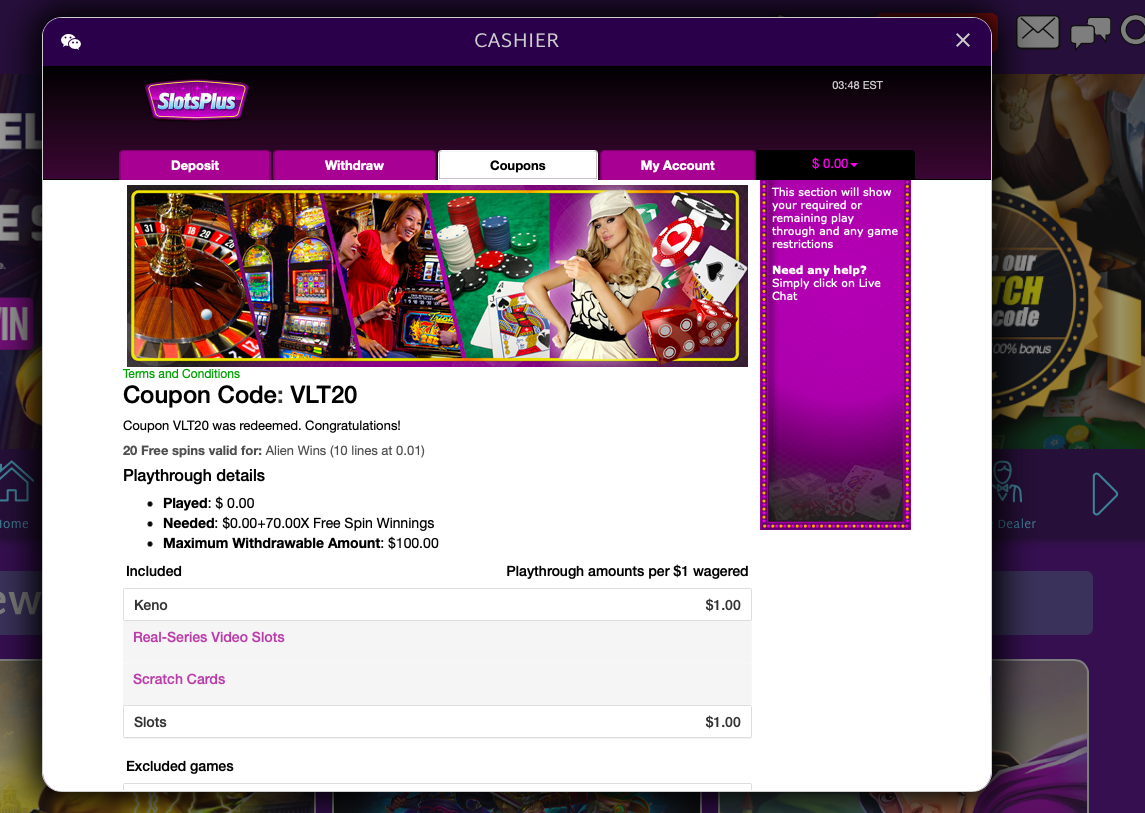This screenshot has height=813, width=1145.
Task: Click the chat icon in Cashier header
Action: click(71, 41)
